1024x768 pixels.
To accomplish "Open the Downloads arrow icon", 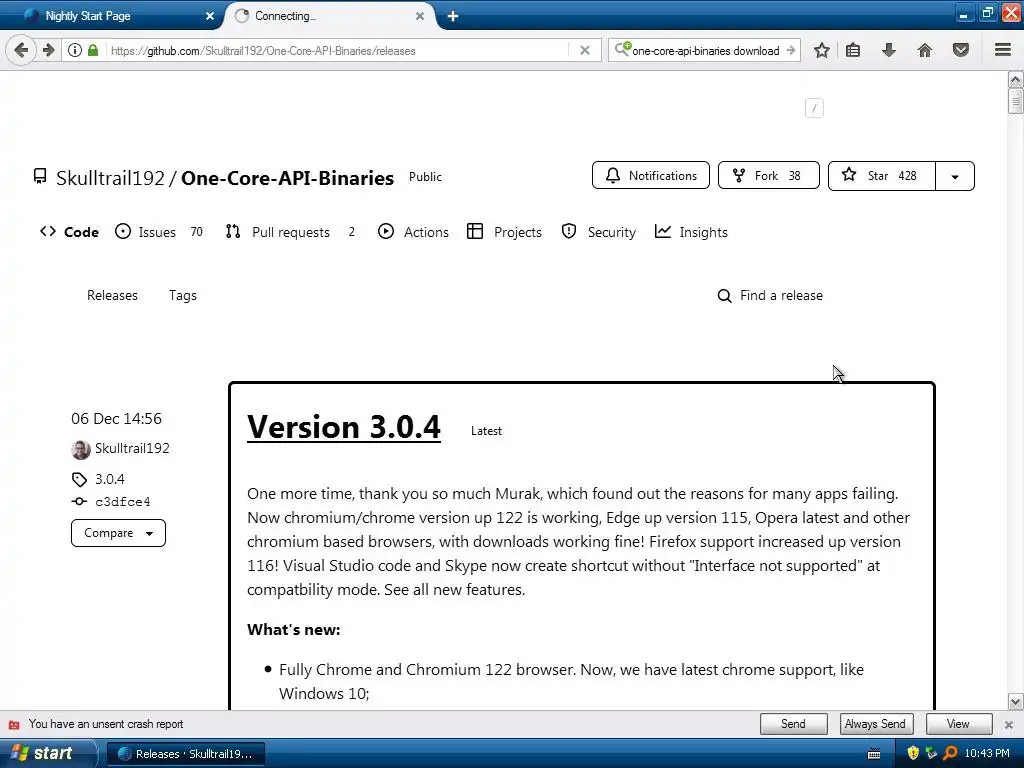I will click(889, 50).
